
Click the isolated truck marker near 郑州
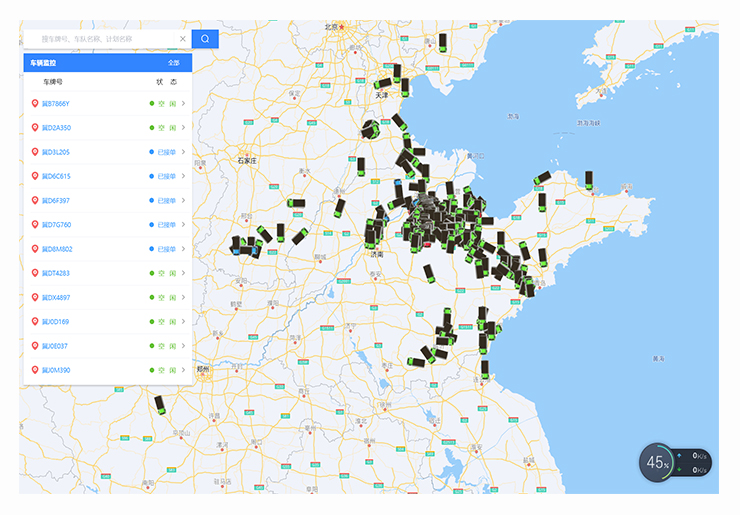coord(159,405)
